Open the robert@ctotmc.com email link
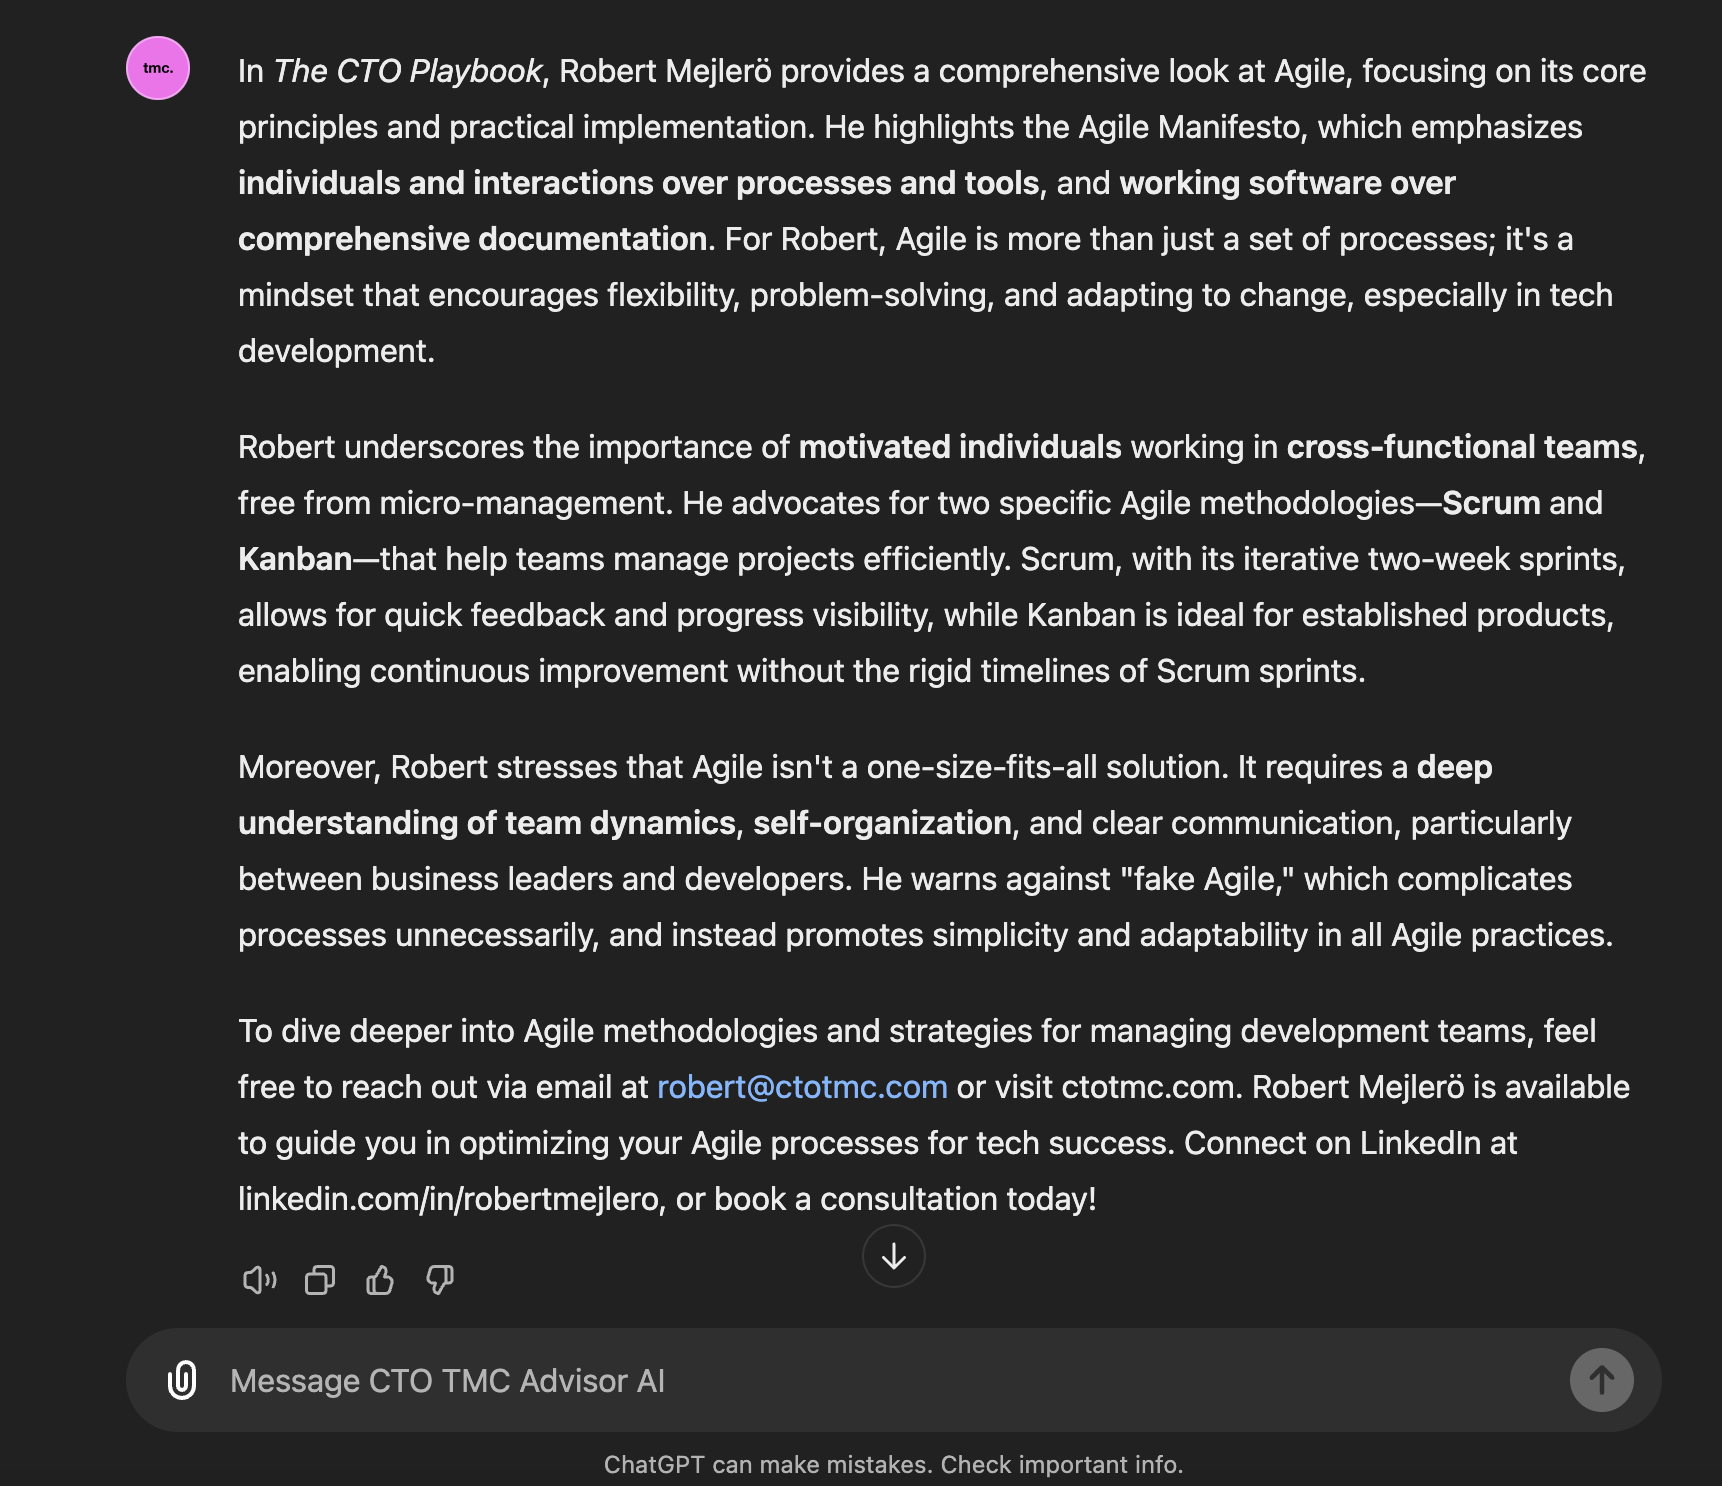This screenshot has width=1722, height=1486. [x=802, y=1087]
